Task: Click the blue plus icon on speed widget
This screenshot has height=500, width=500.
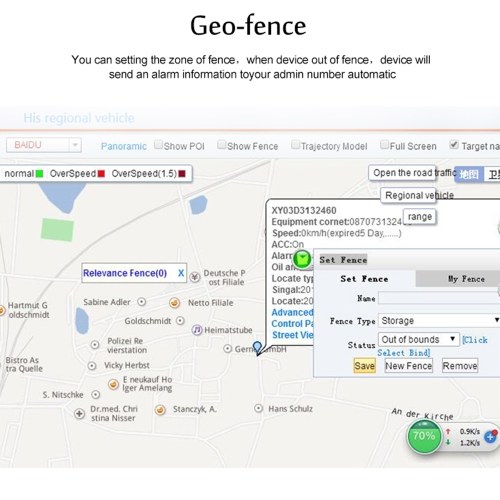Action: pos(491,437)
